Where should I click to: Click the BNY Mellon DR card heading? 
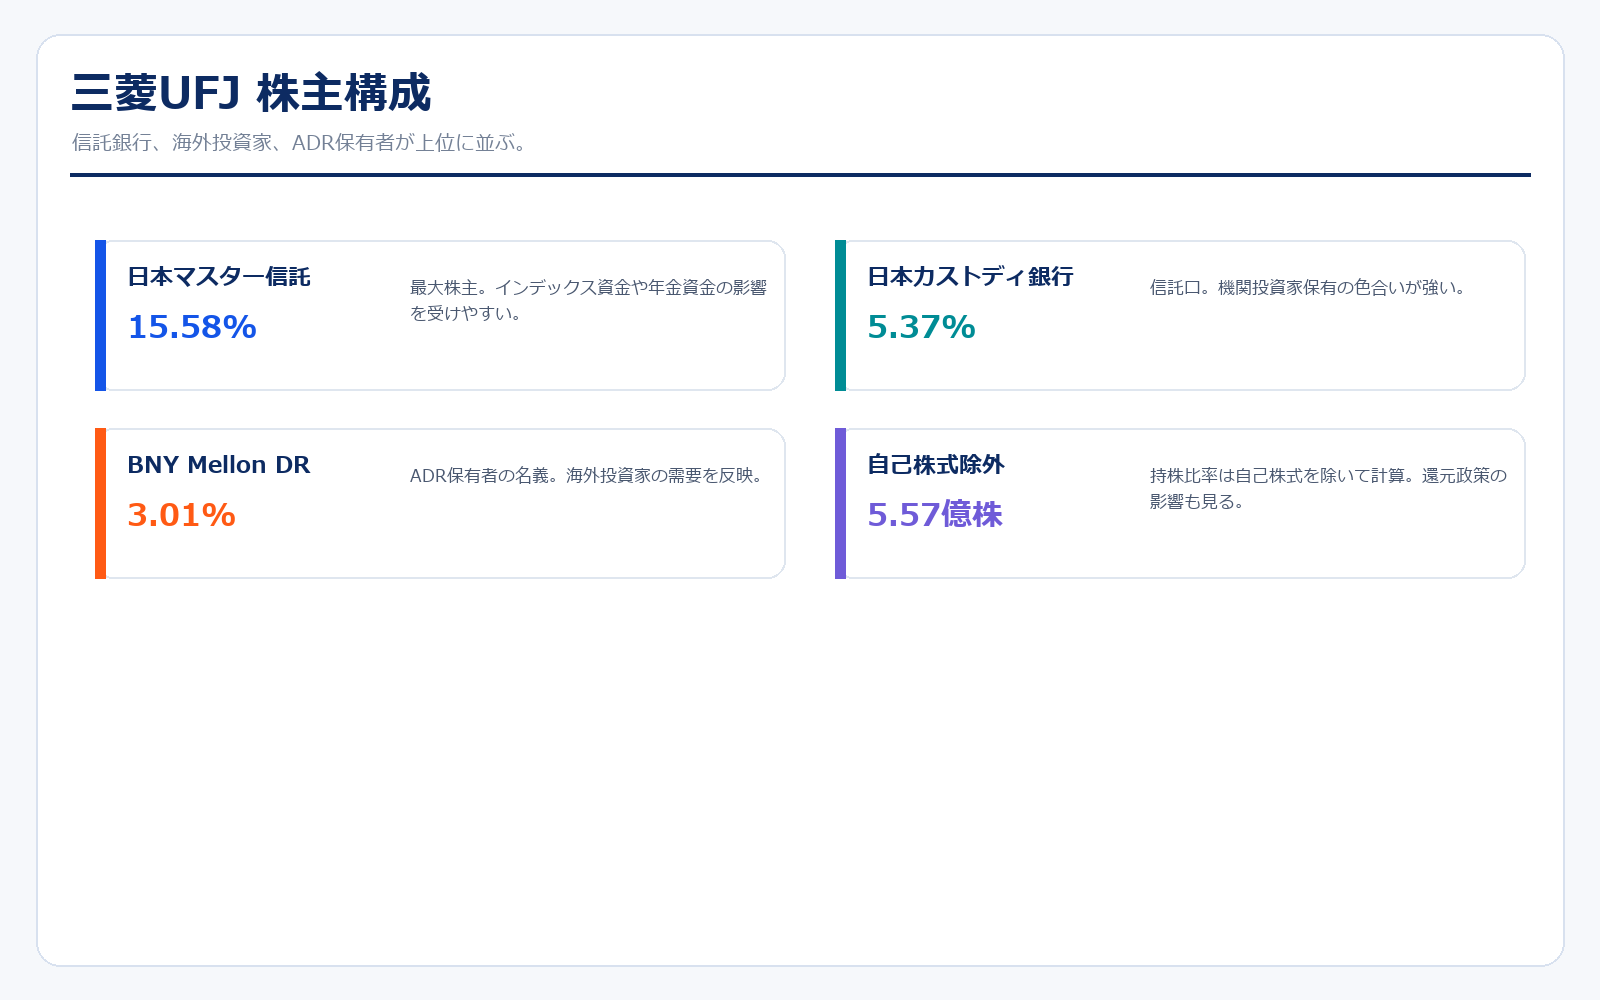(219, 465)
